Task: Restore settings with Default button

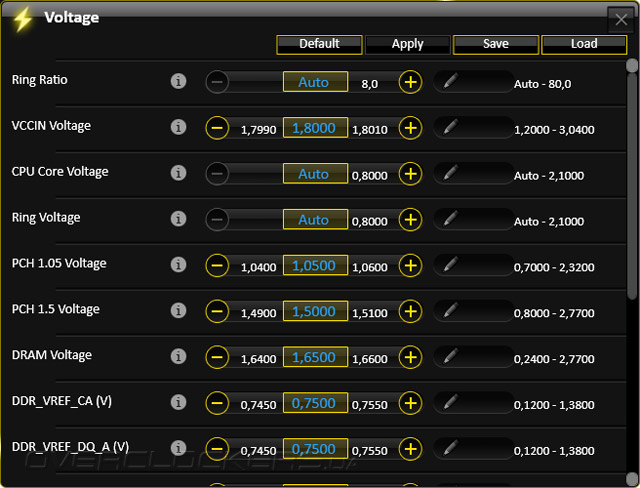Action: pyautogui.click(x=319, y=44)
